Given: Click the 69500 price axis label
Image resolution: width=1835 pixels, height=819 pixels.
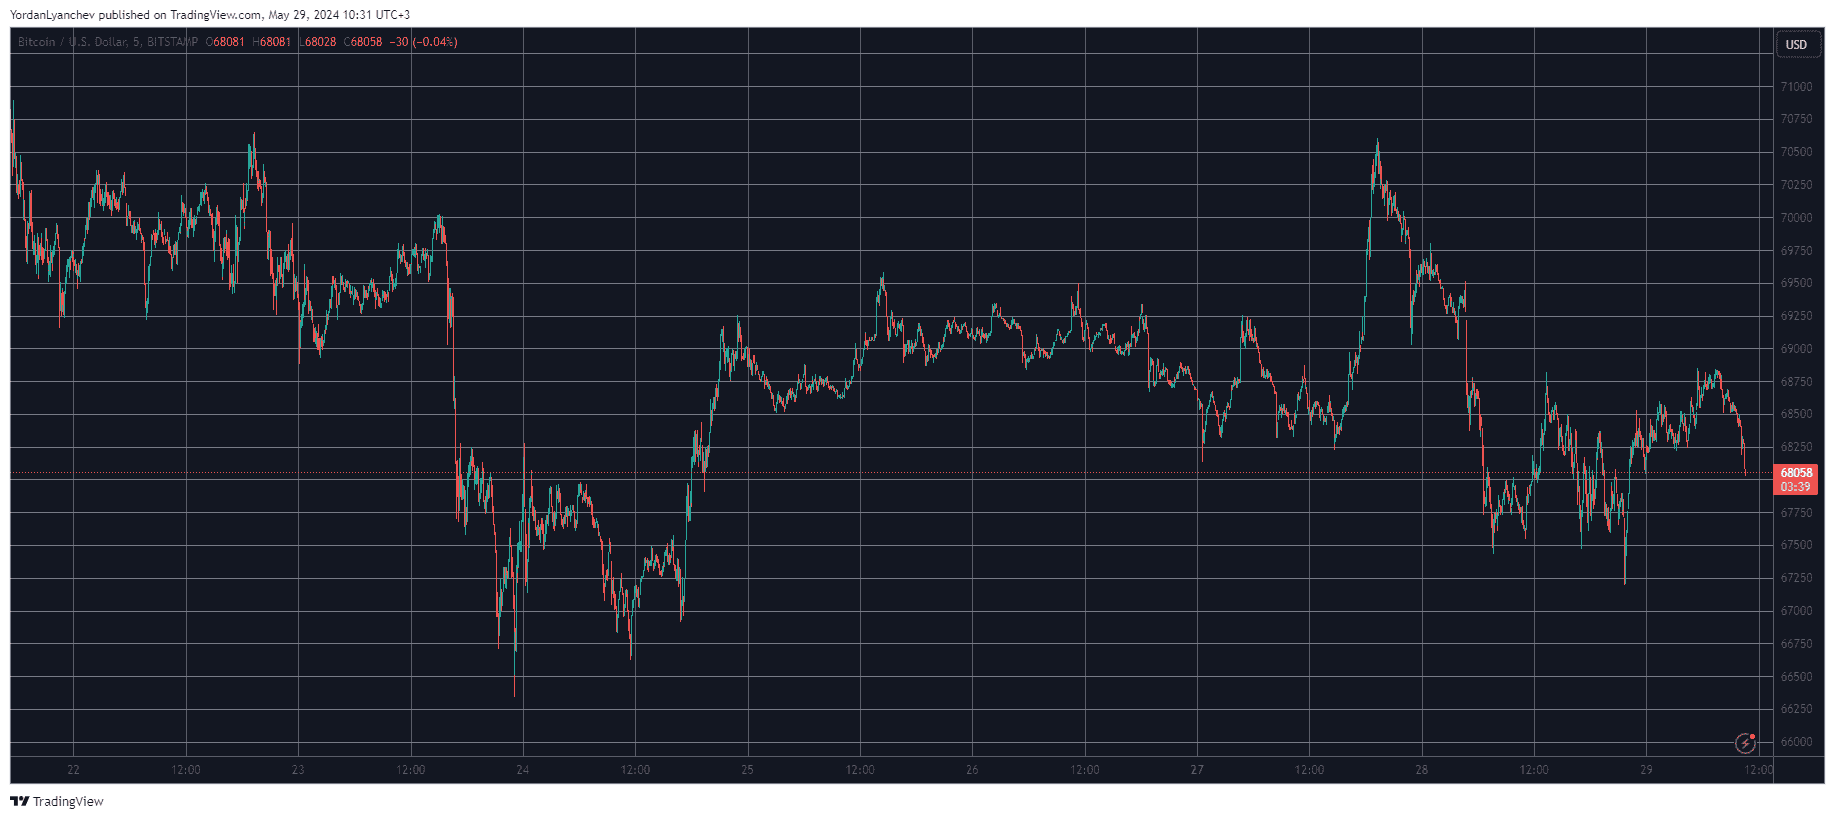Looking at the screenshot, I should [1796, 283].
